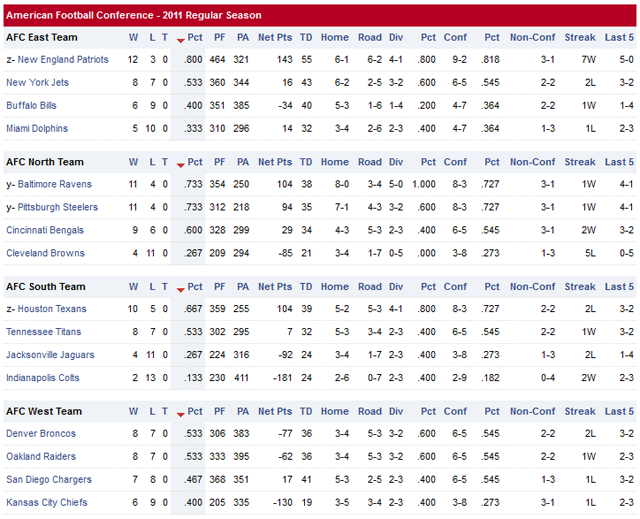Open the New York Jets team link
Viewport: 640px width, 519px height.
click(37, 82)
